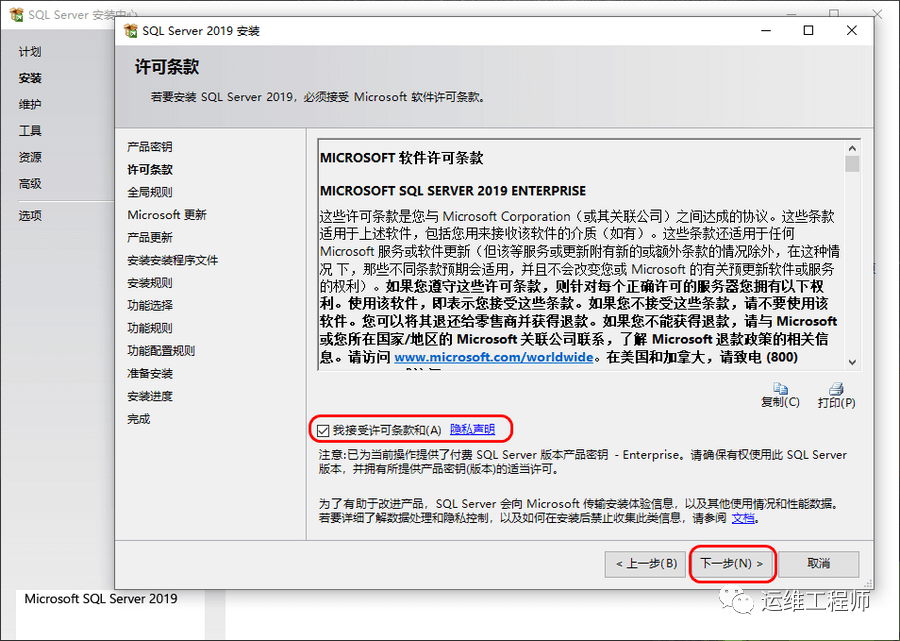Click 功能选择 step in setup list
Screen dimensions: 900x641
tap(150, 305)
